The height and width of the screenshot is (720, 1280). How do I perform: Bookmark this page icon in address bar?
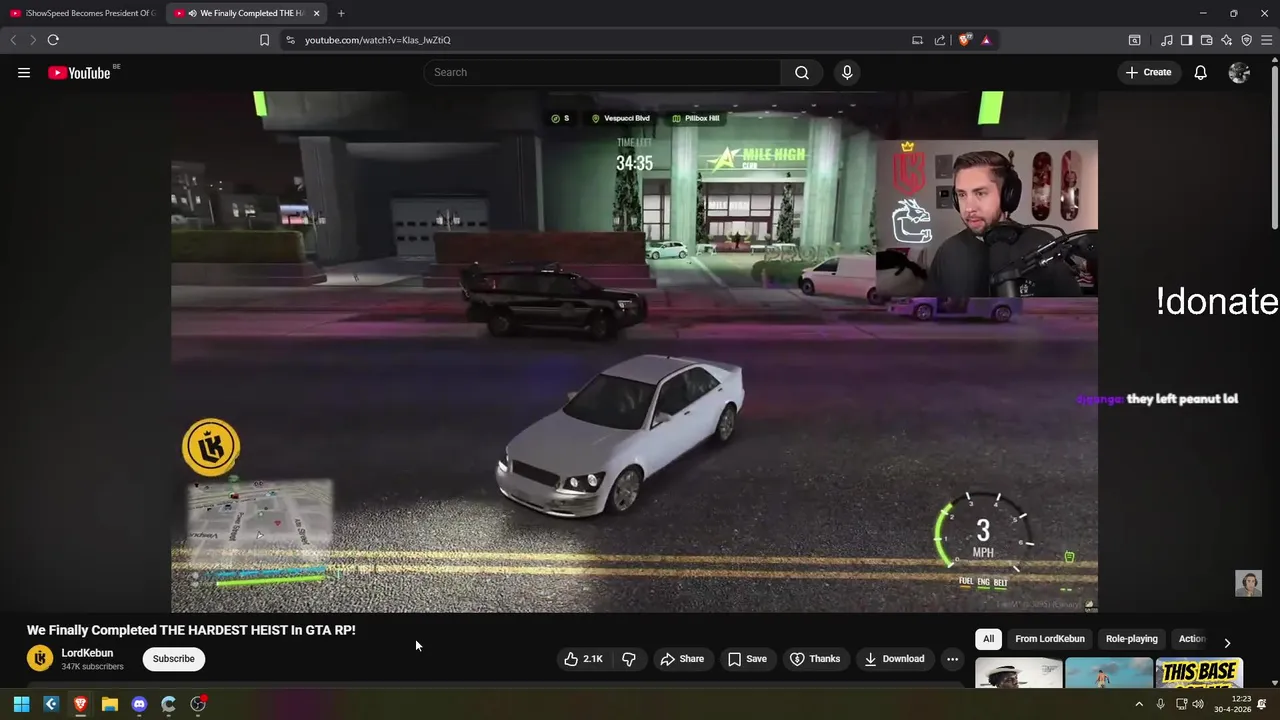click(x=264, y=40)
